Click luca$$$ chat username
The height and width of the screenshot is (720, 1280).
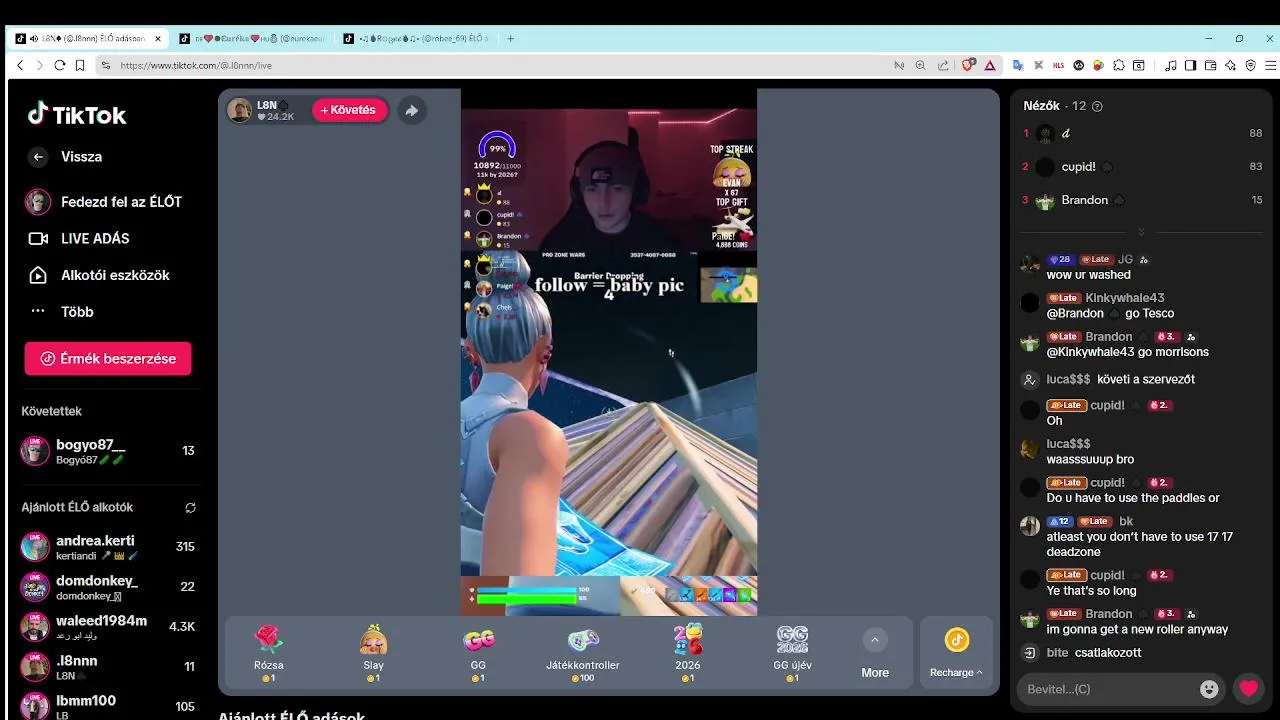[x=1068, y=444]
